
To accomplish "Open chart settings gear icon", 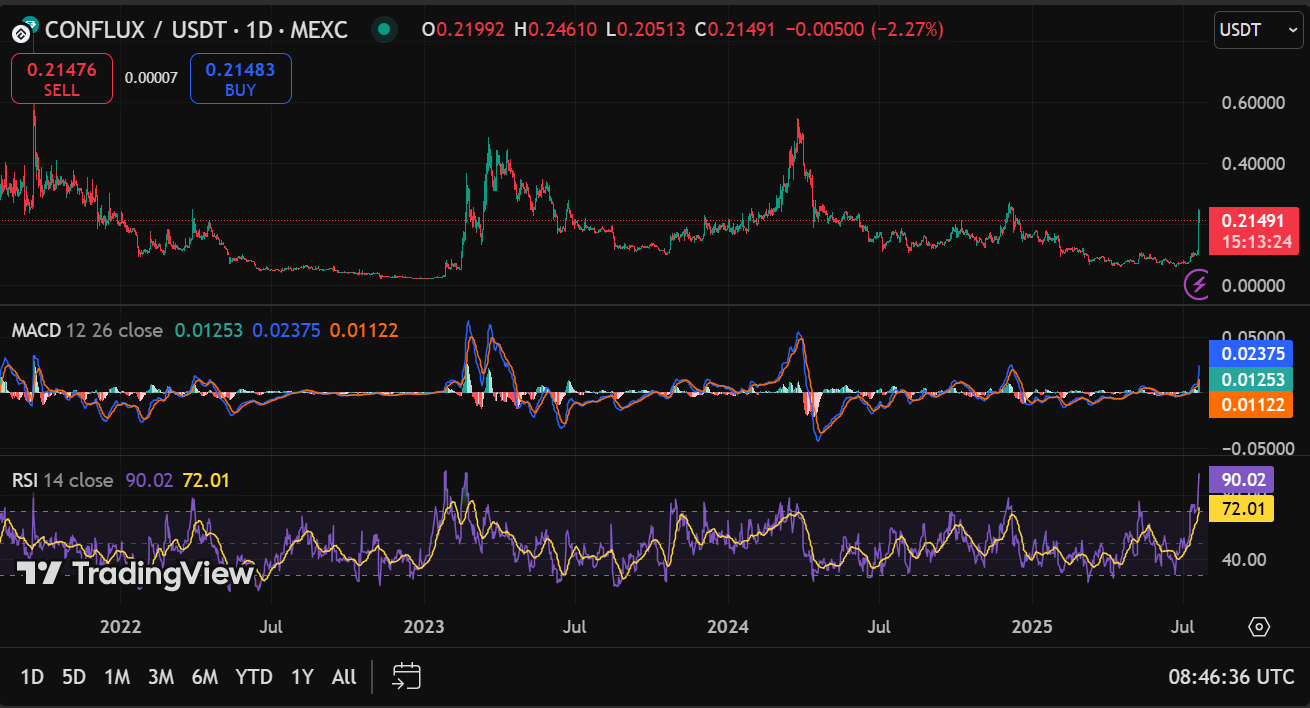I will coord(1259,627).
